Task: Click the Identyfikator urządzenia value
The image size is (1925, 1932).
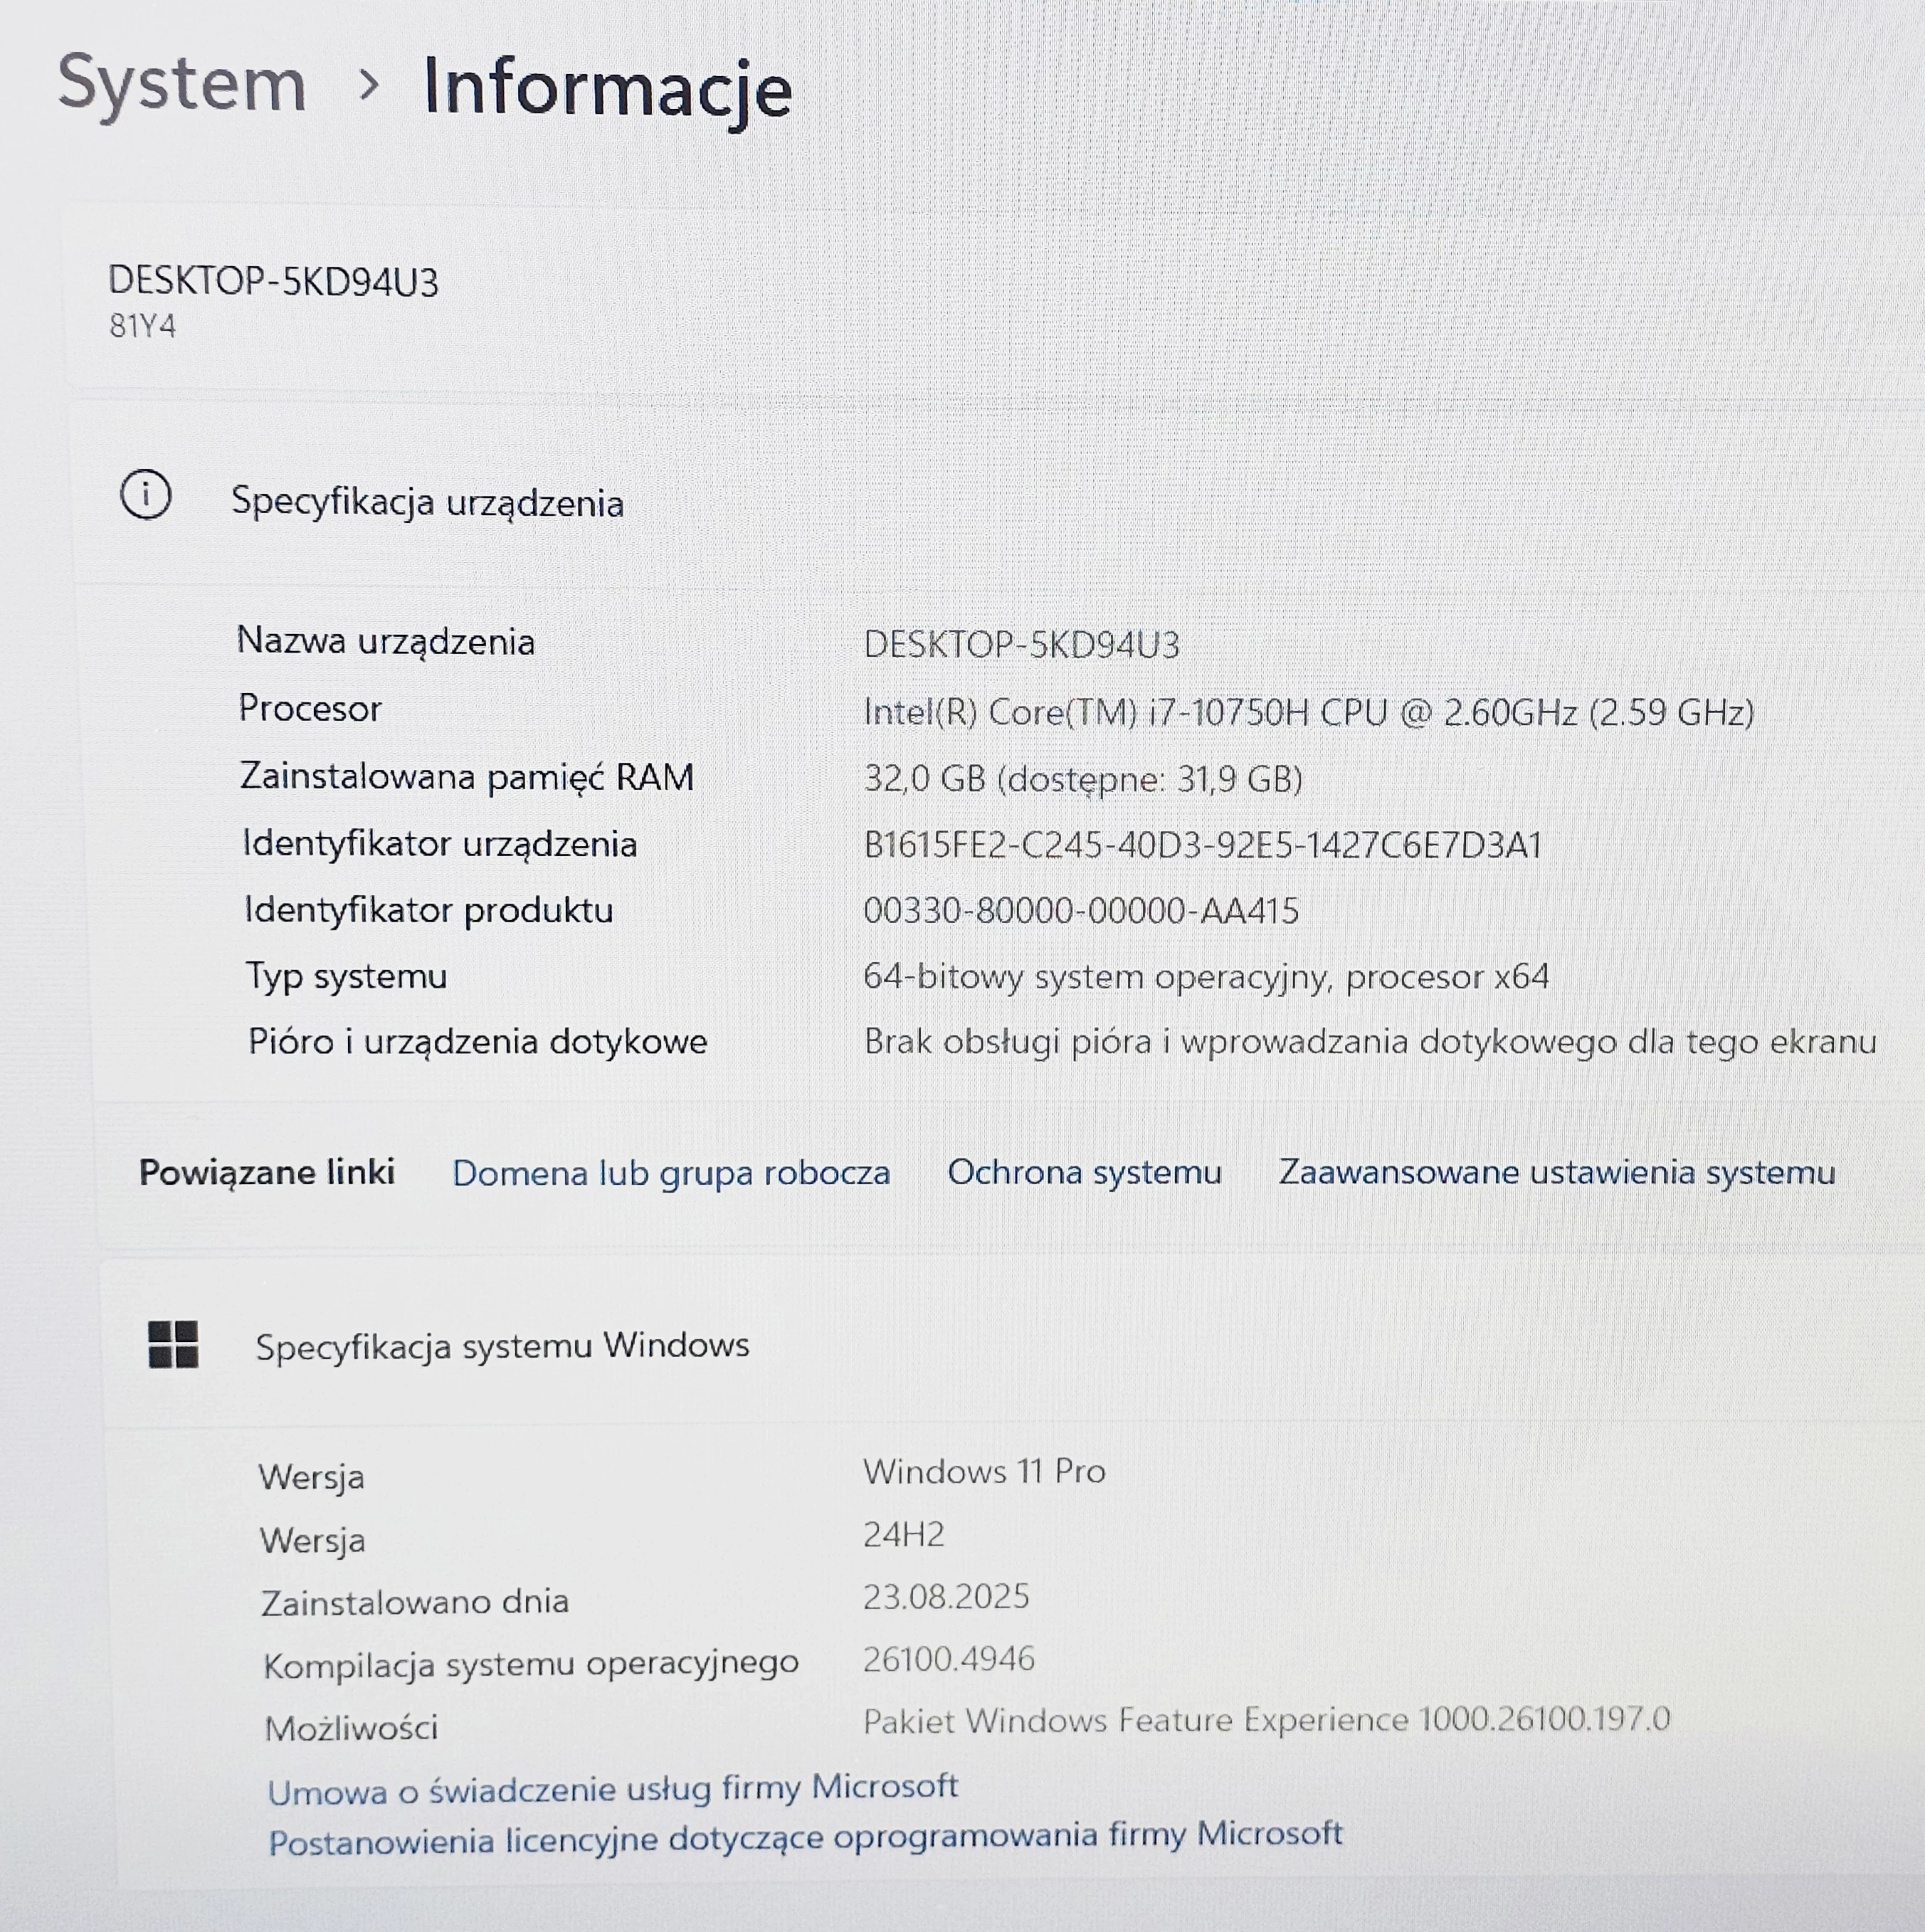Action: pyautogui.click(x=1202, y=845)
